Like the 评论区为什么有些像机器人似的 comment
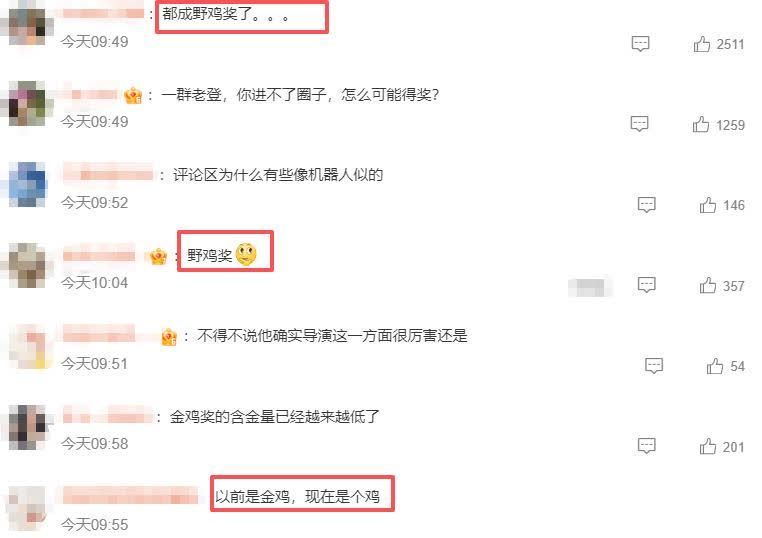The width and height of the screenshot is (762, 538). coord(708,205)
